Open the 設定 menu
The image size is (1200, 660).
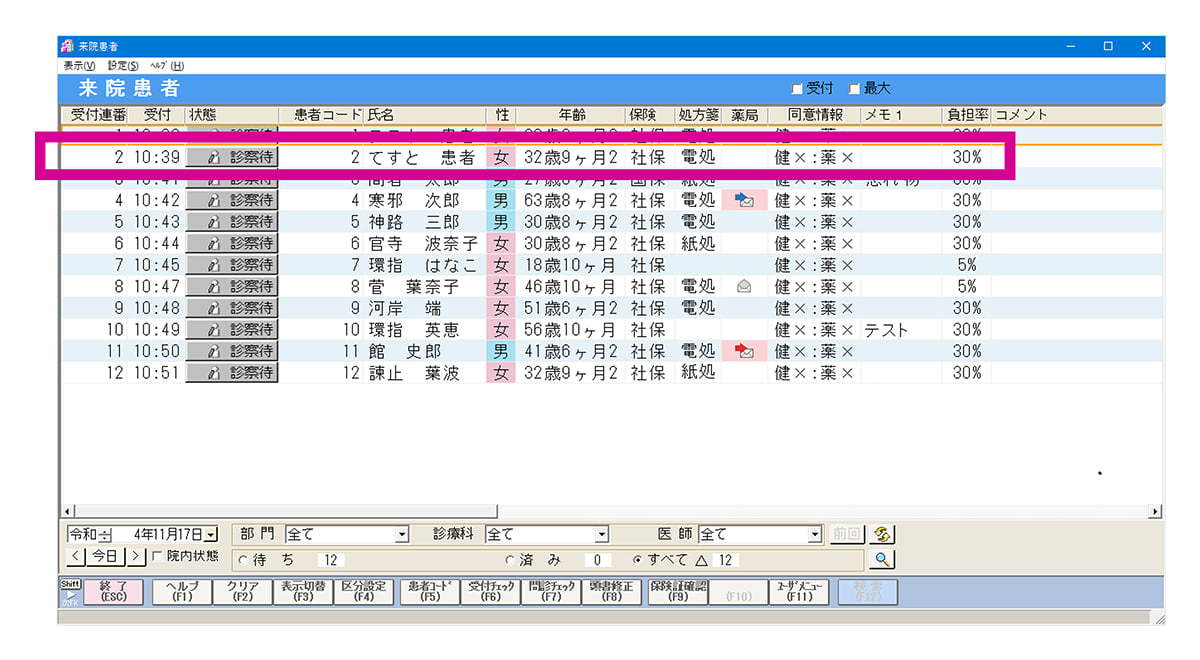123,65
